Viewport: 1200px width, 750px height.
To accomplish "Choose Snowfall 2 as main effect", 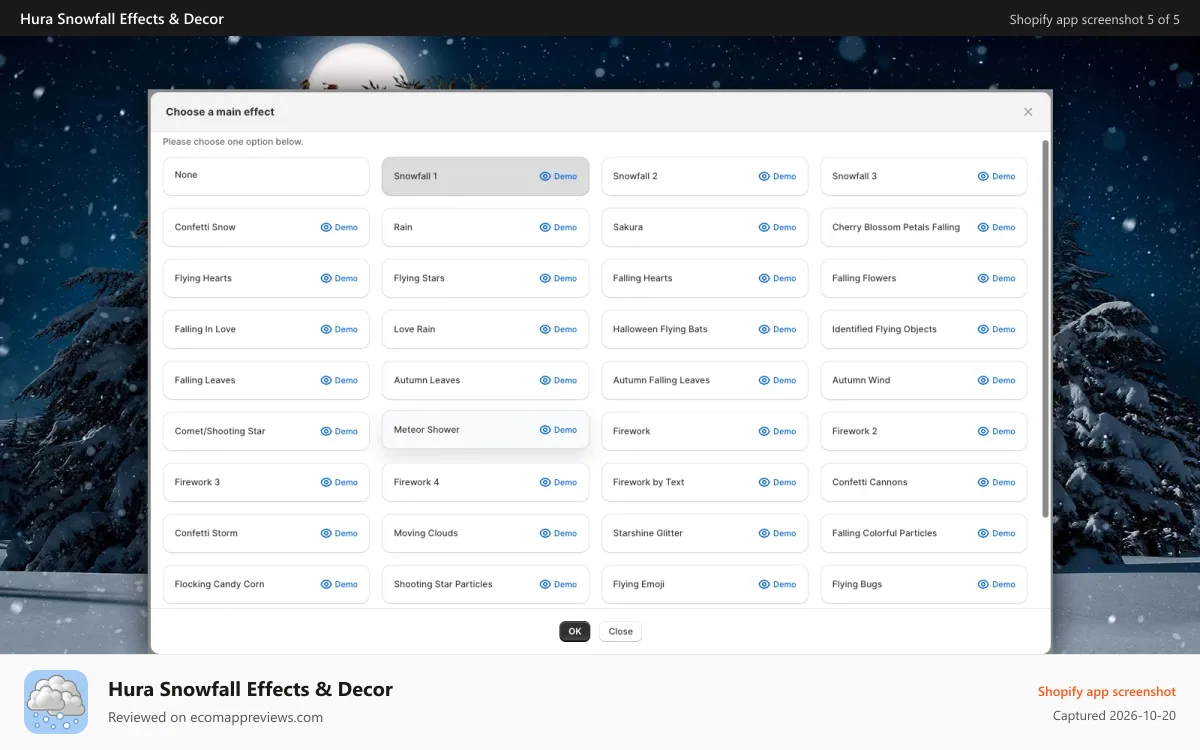I will [705, 176].
